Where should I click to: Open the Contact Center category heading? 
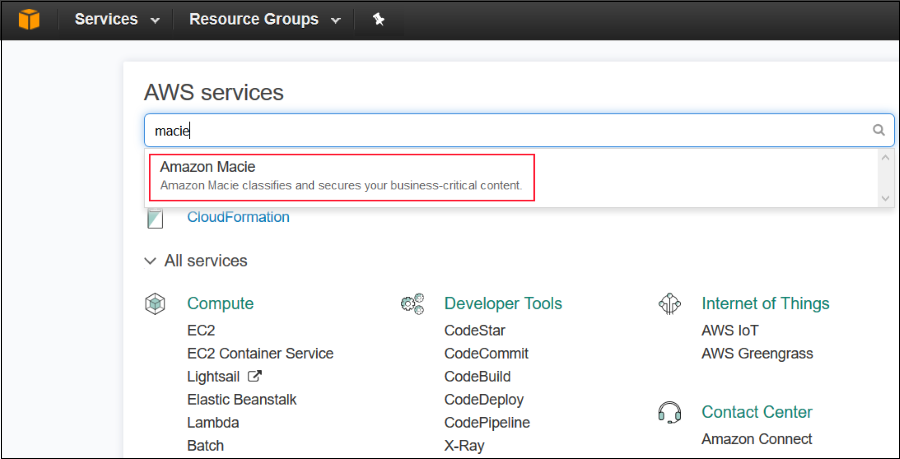(757, 412)
